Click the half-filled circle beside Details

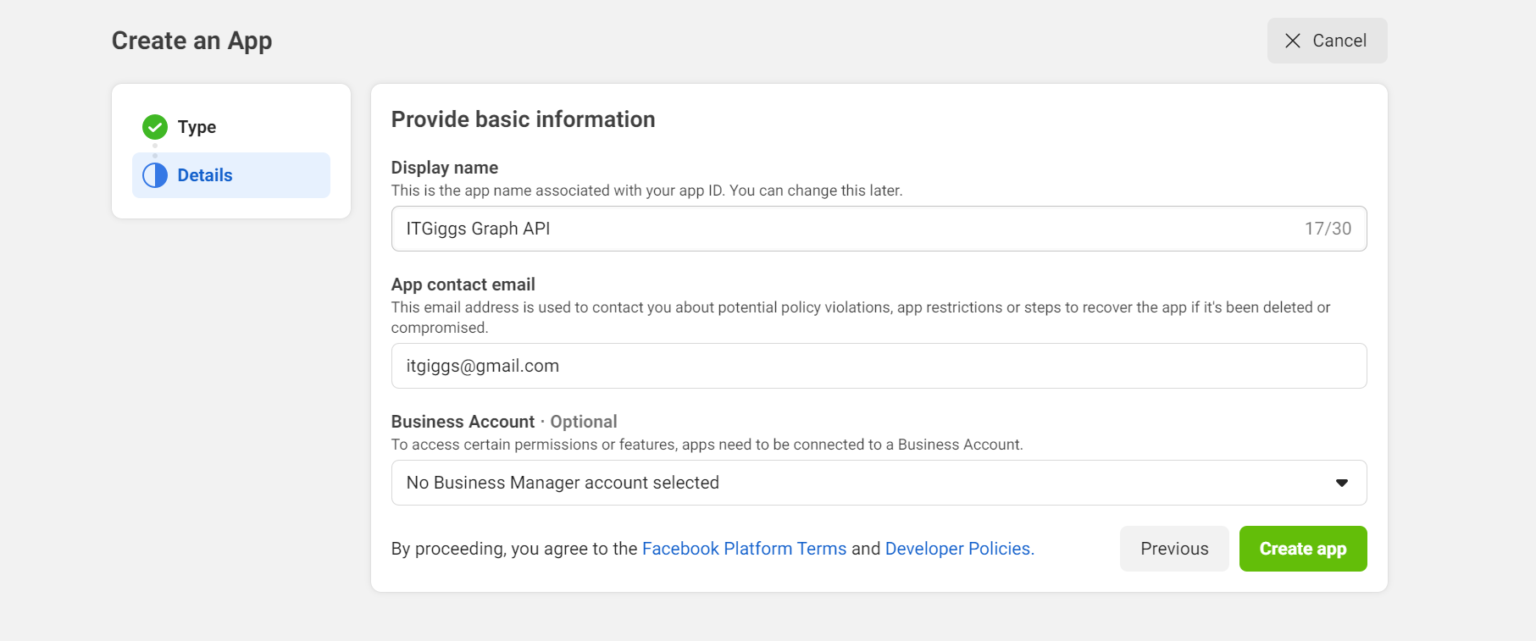click(x=154, y=175)
